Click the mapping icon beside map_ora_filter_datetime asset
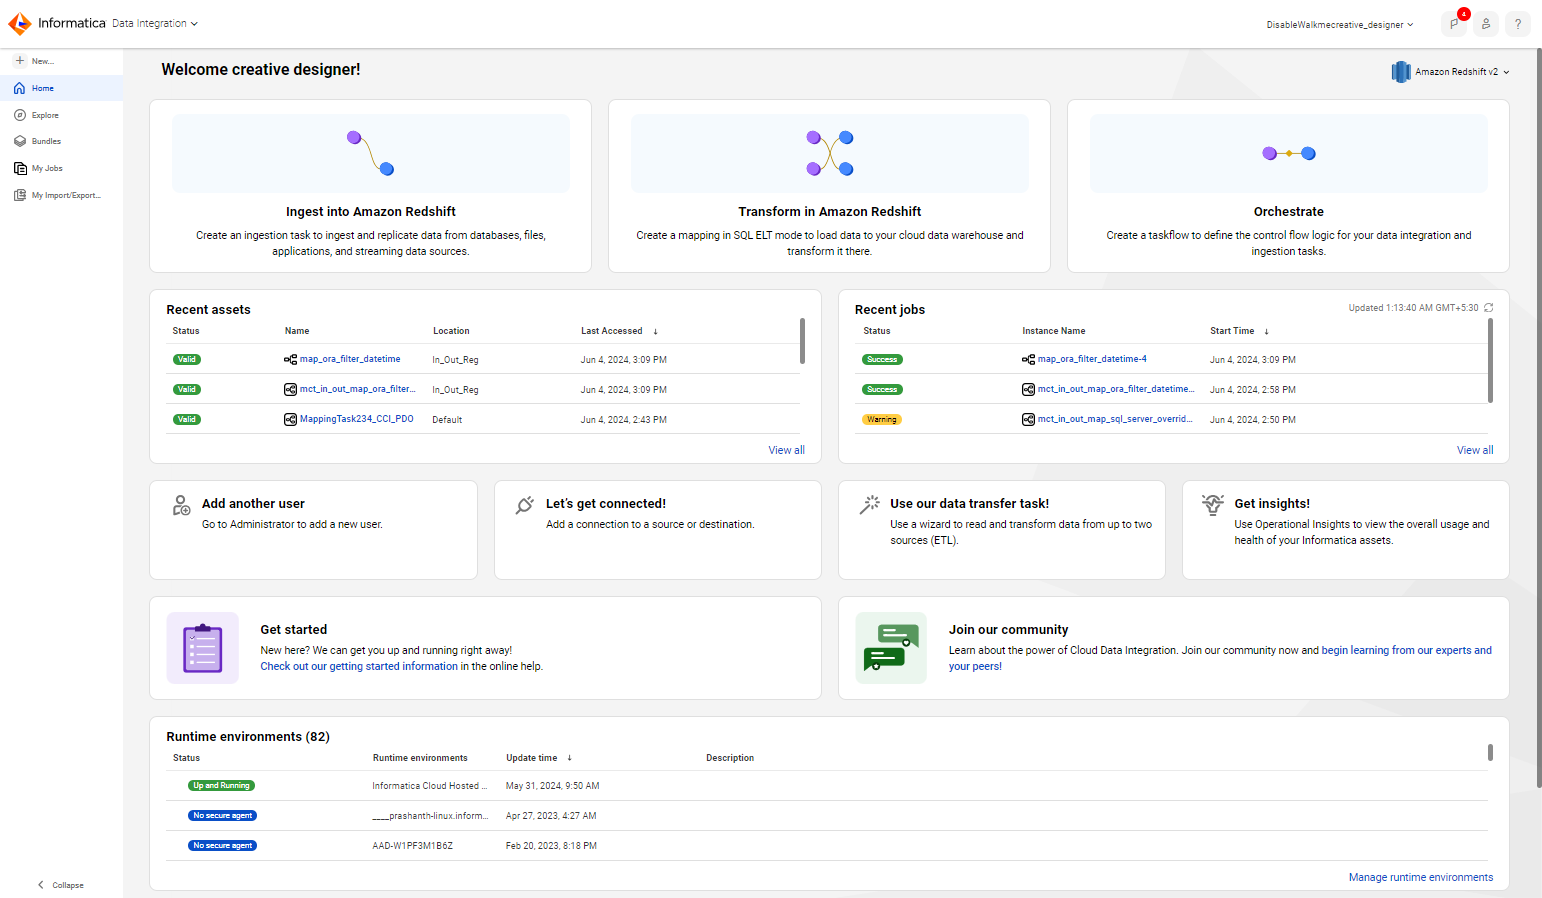Image resolution: width=1542 pixels, height=898 pixels. point(290,359)
